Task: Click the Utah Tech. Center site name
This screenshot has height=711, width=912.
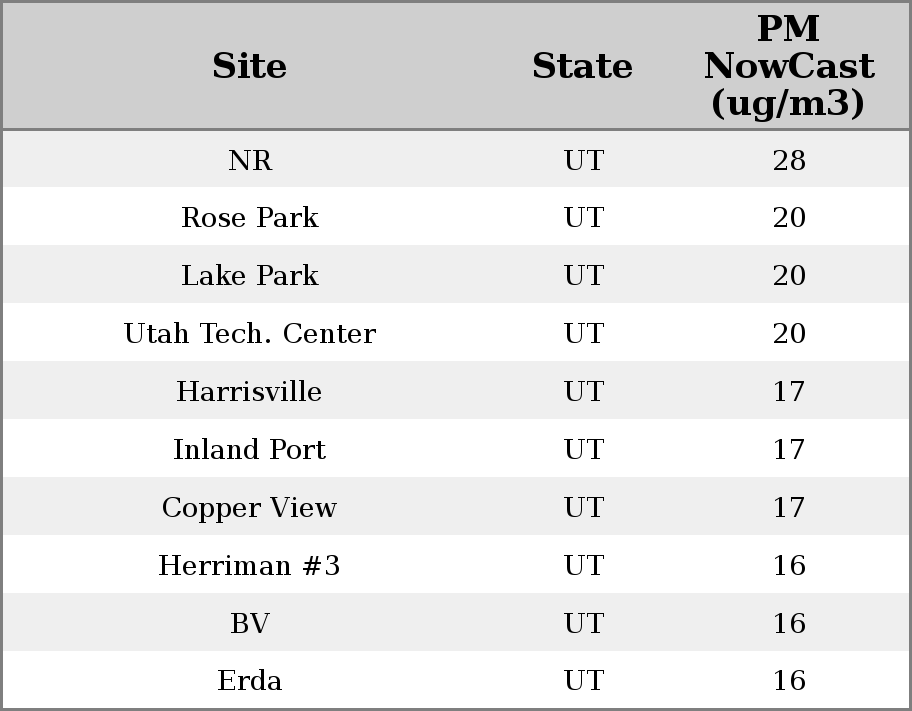Action: [x=250, y=334]
